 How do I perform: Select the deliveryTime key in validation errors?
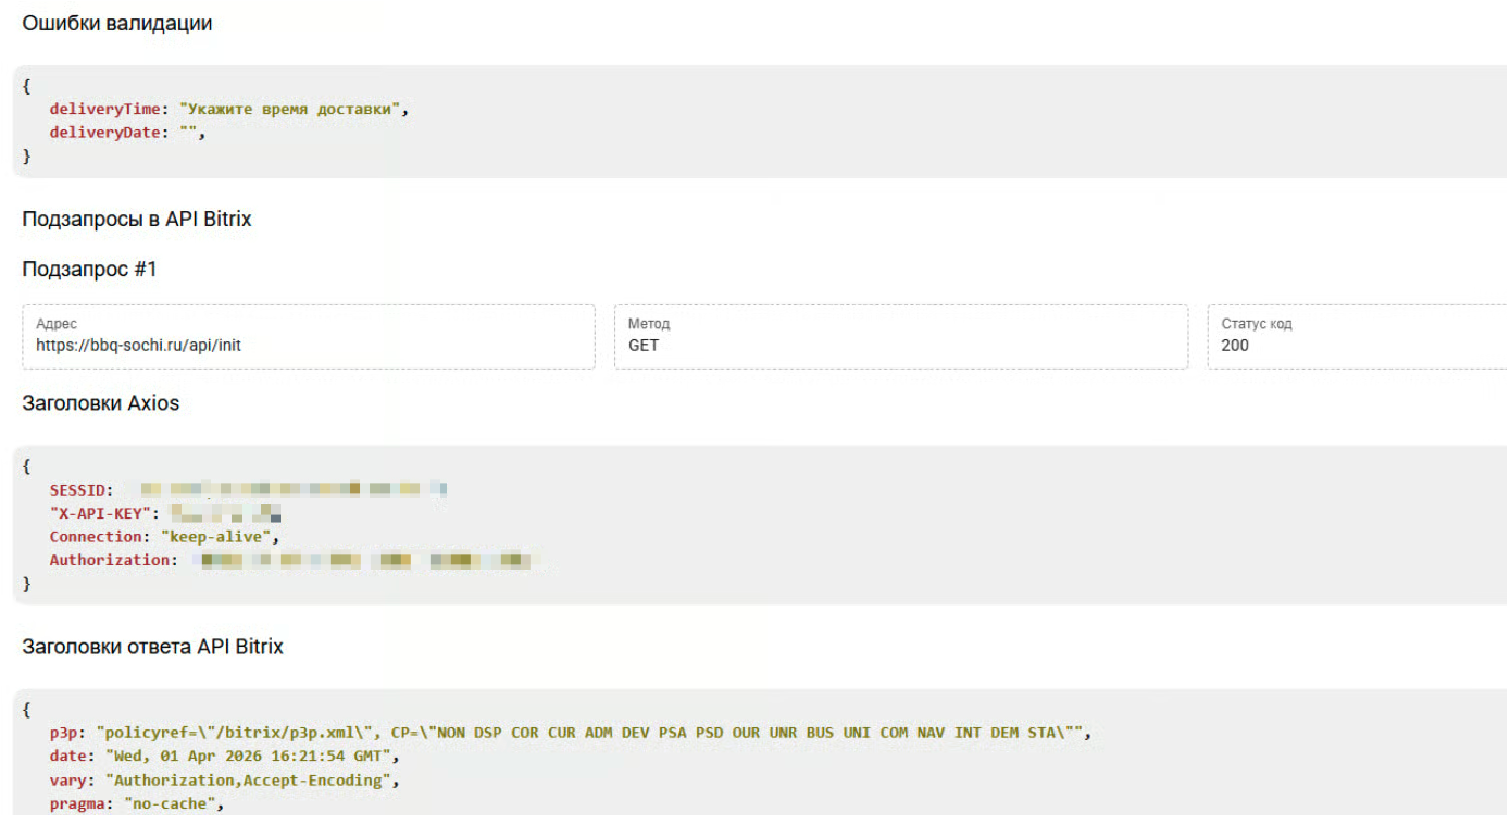(104, 109)
